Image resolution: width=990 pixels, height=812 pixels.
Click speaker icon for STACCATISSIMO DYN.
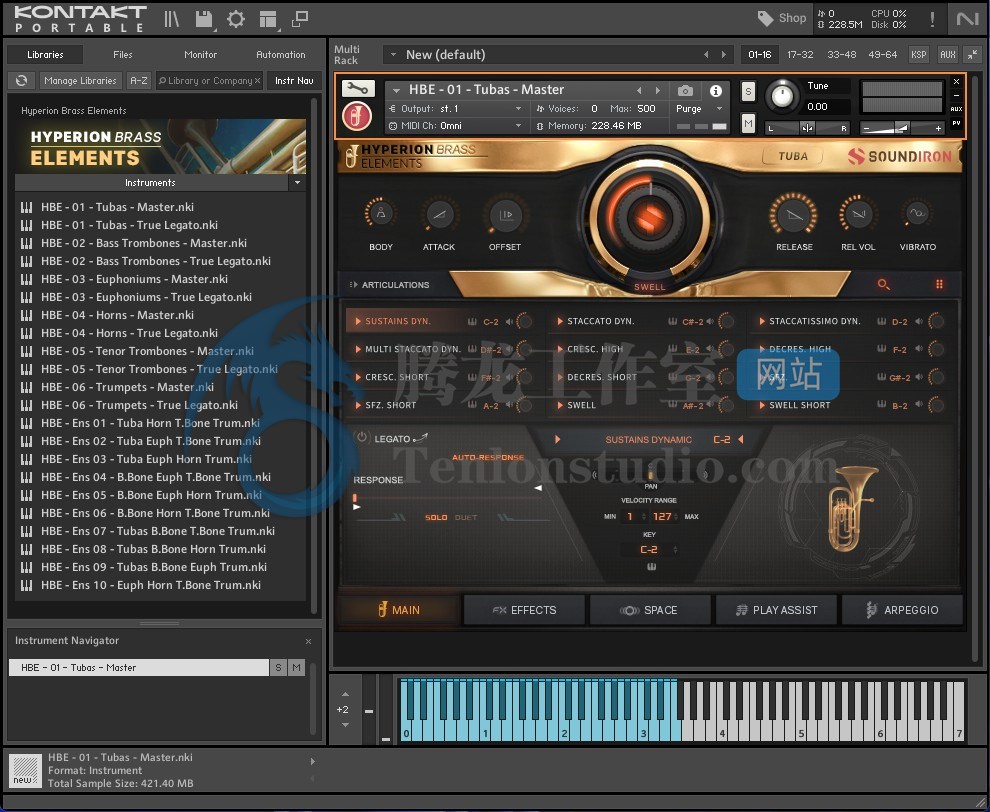[x=919, y=321]
